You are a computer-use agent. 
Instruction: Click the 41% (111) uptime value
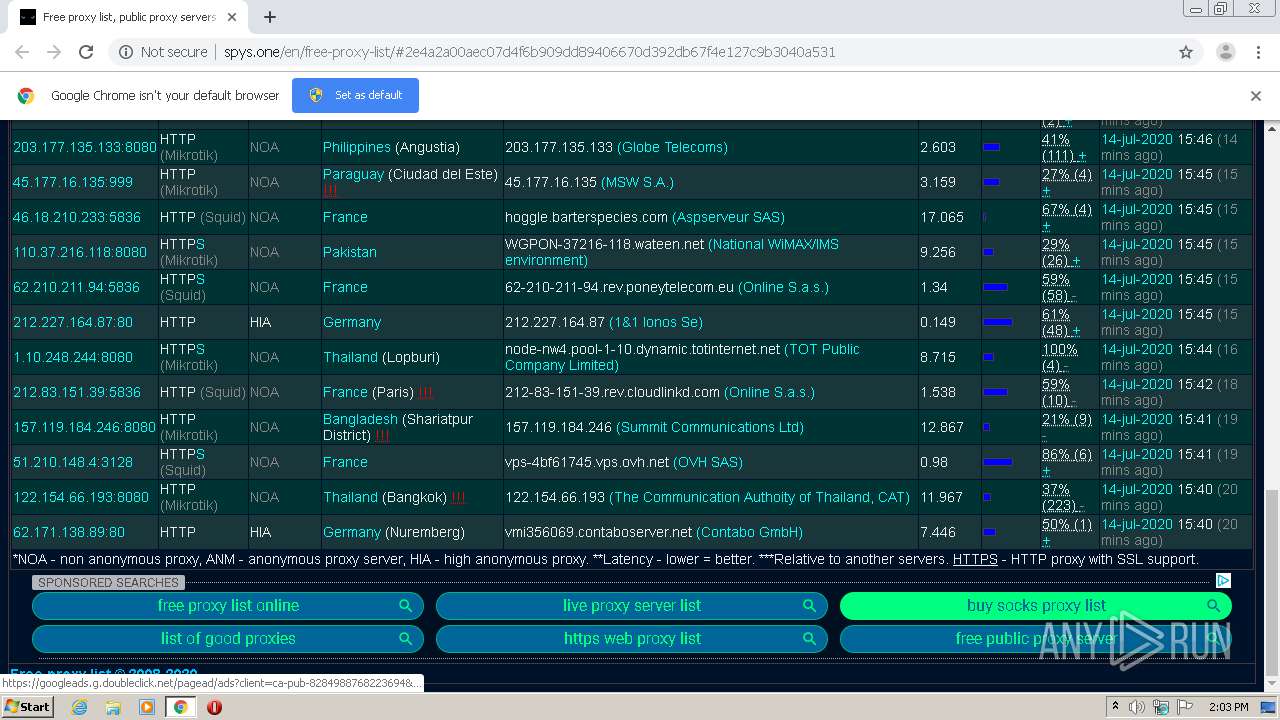pos(1064,147)
